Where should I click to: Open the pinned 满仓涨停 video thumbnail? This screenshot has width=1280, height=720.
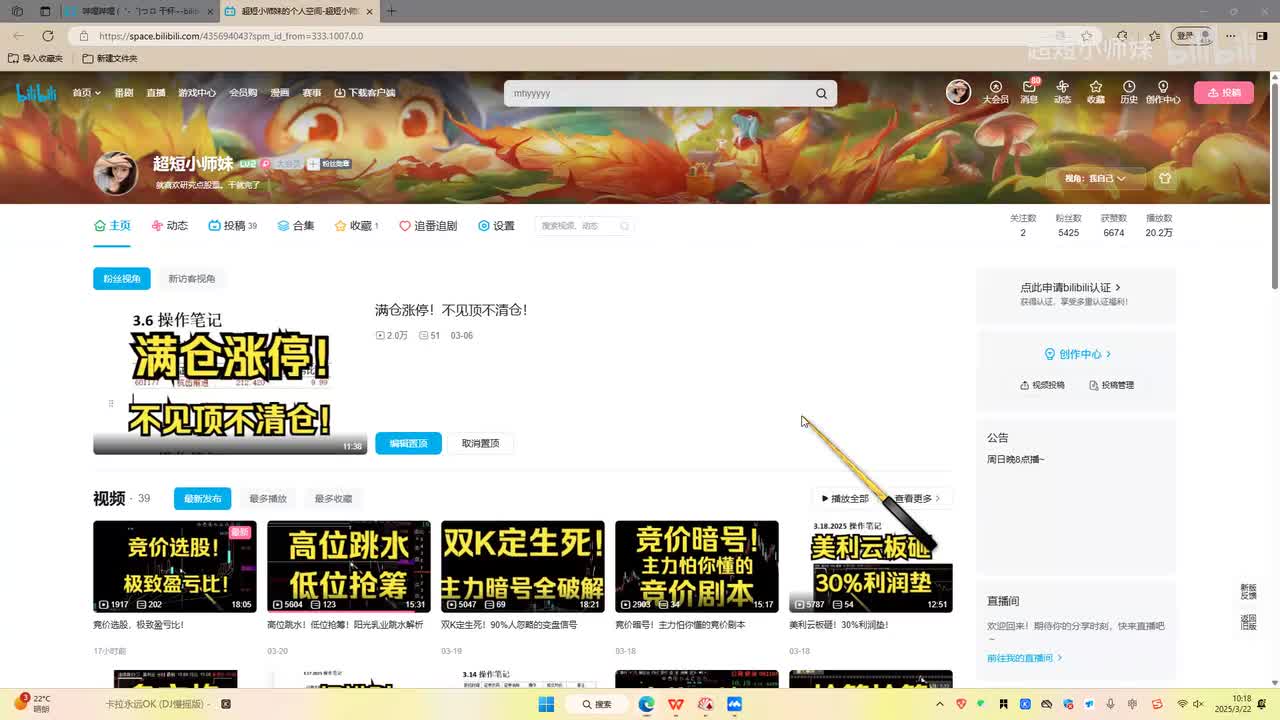pyautogui.click(x=230, y=378)
